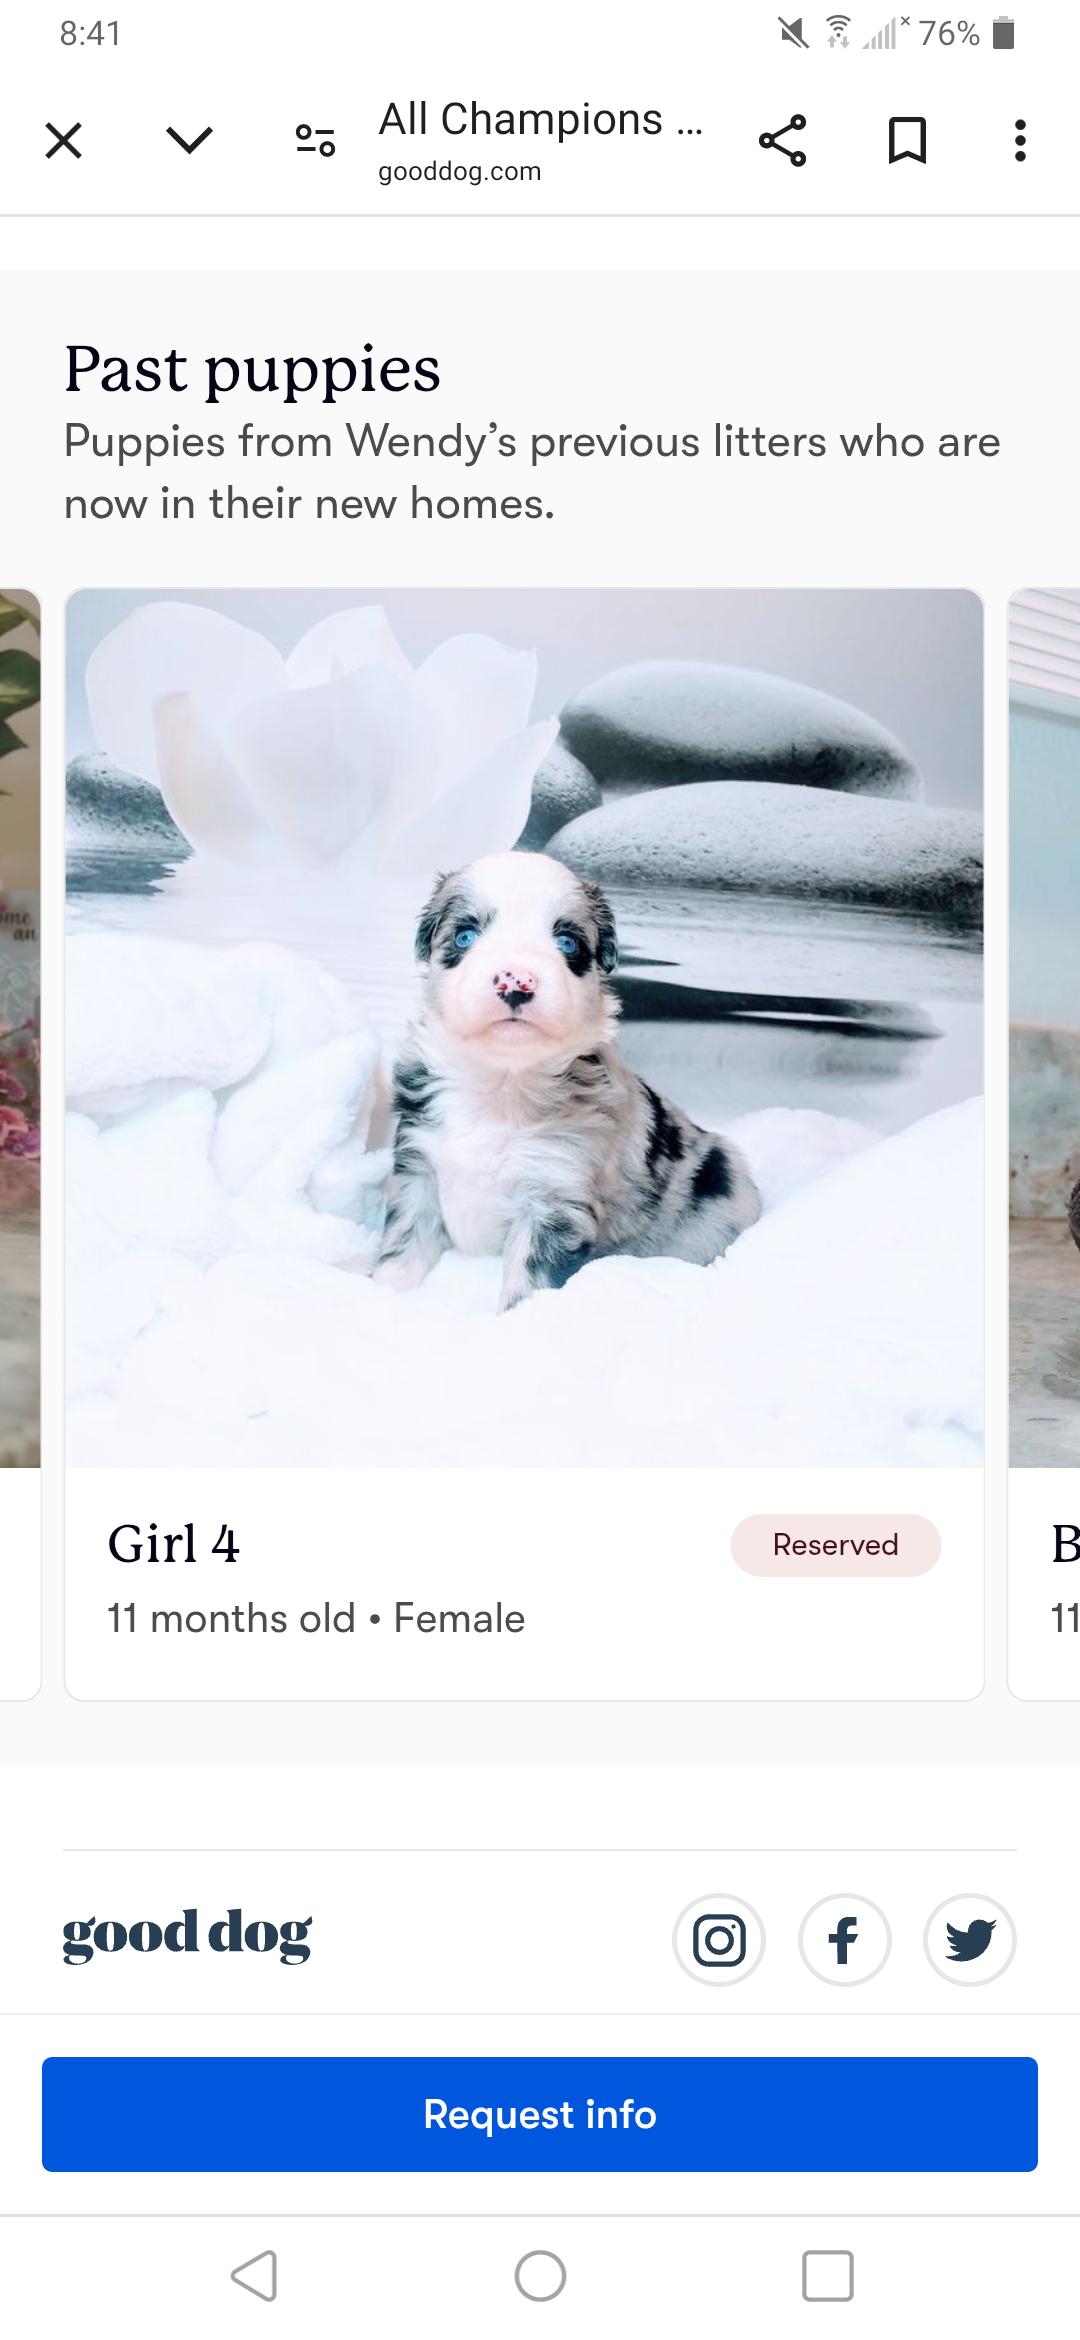Bookmark this gooddog page
Viewport: 1080px width, 2340px height.
coord(907,140)
